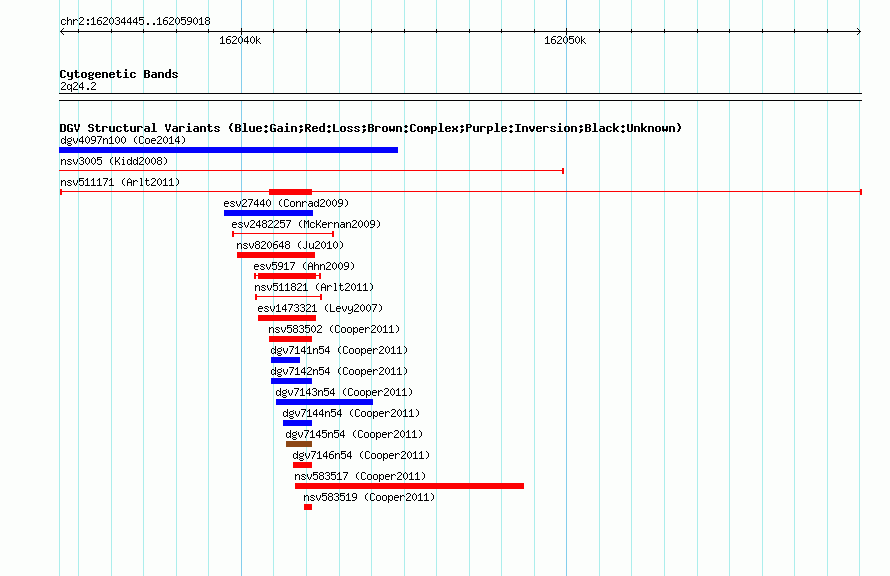This screenshot has height=576, width=890.
Task: Select the brown dgv7145n54 complex bar
Action: tap(299, 444)
